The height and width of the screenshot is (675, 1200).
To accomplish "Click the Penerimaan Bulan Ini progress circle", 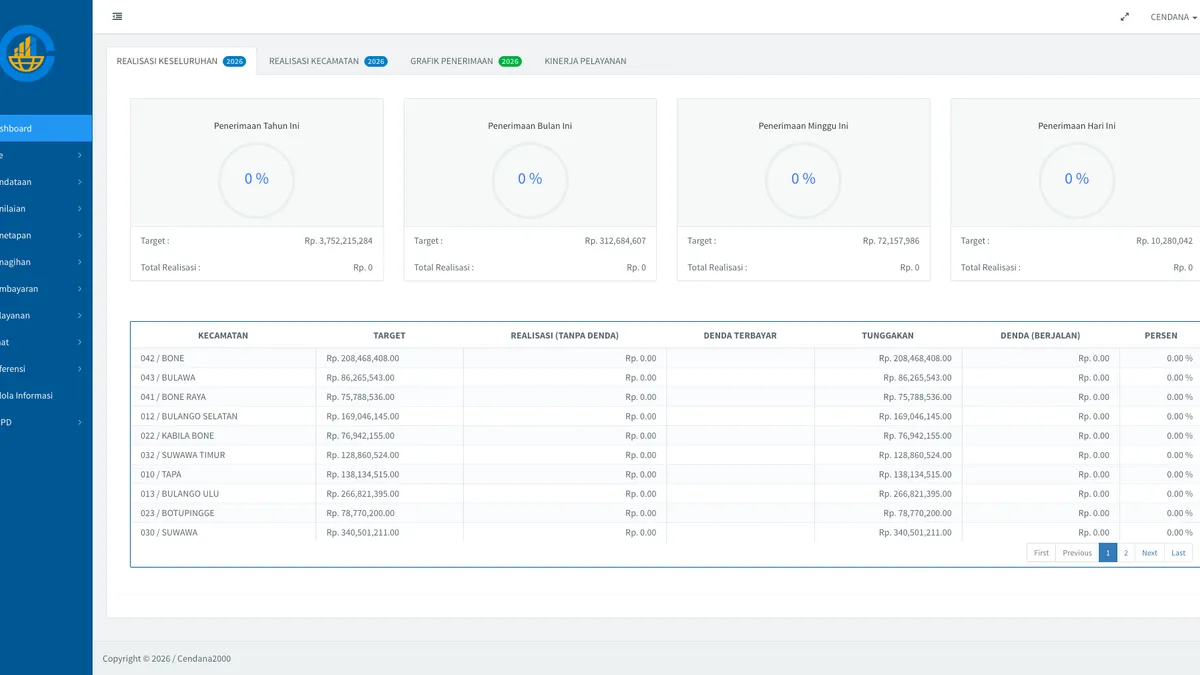I will pos(530,179).
